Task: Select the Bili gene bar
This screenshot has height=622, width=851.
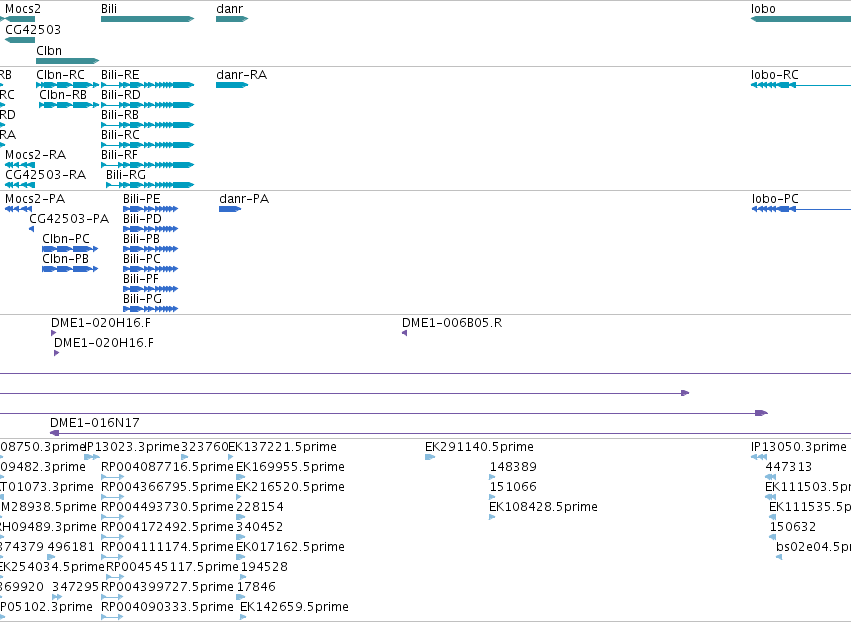Action: [148, 19]
